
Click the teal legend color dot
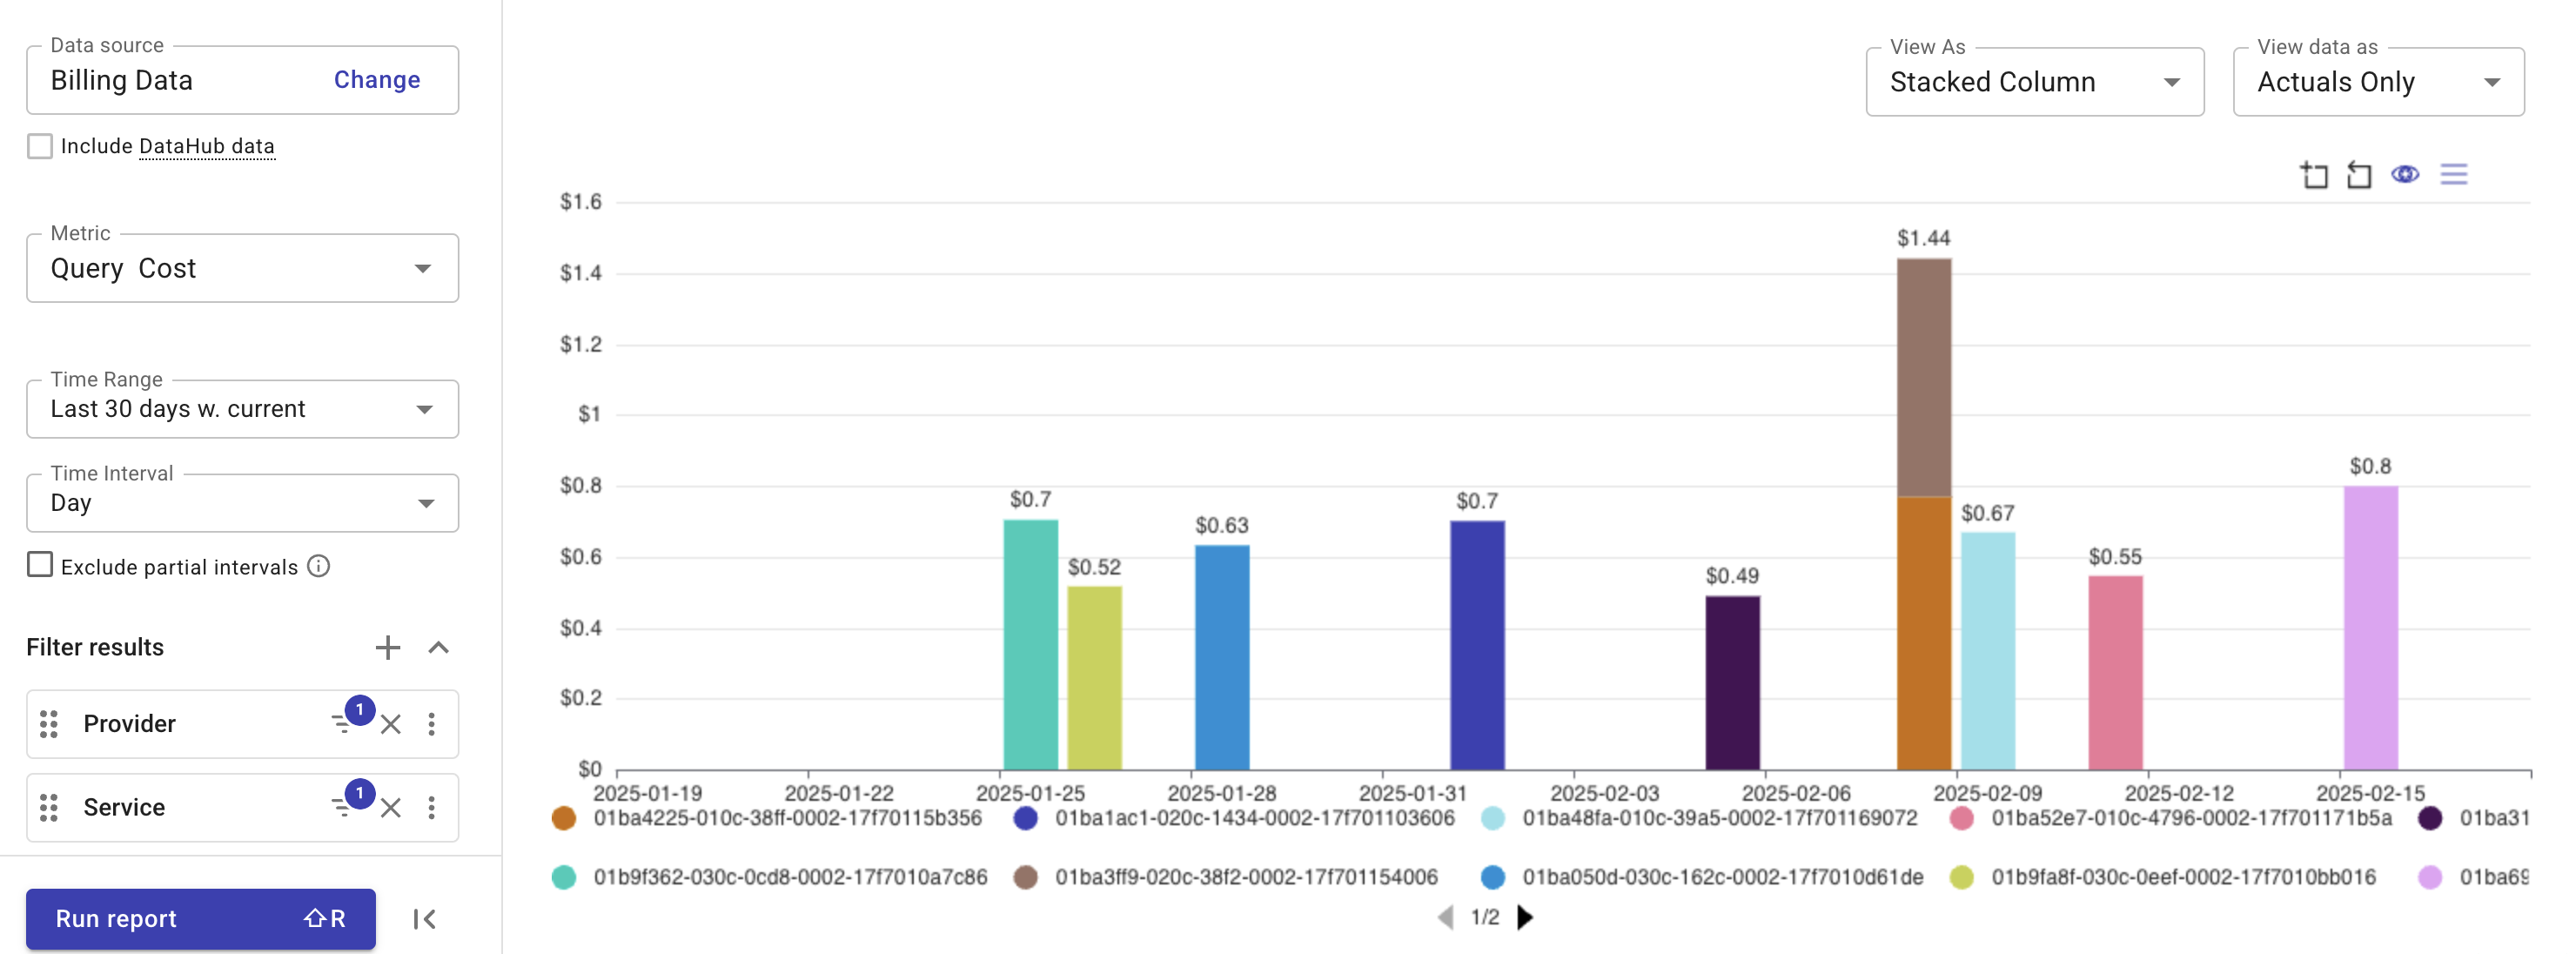[565, 877]
